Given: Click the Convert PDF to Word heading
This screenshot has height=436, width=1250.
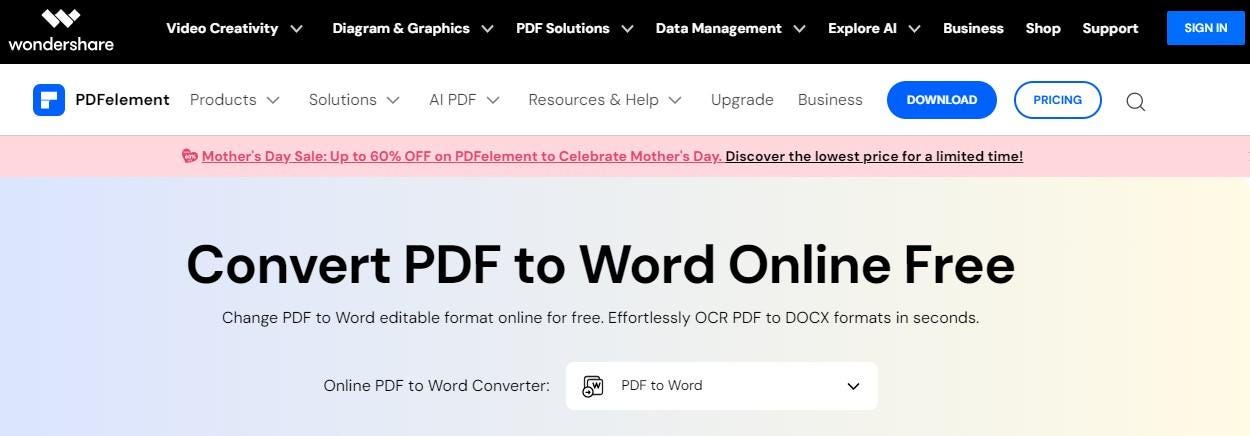Looking at the screenshot, I should 600,264.
